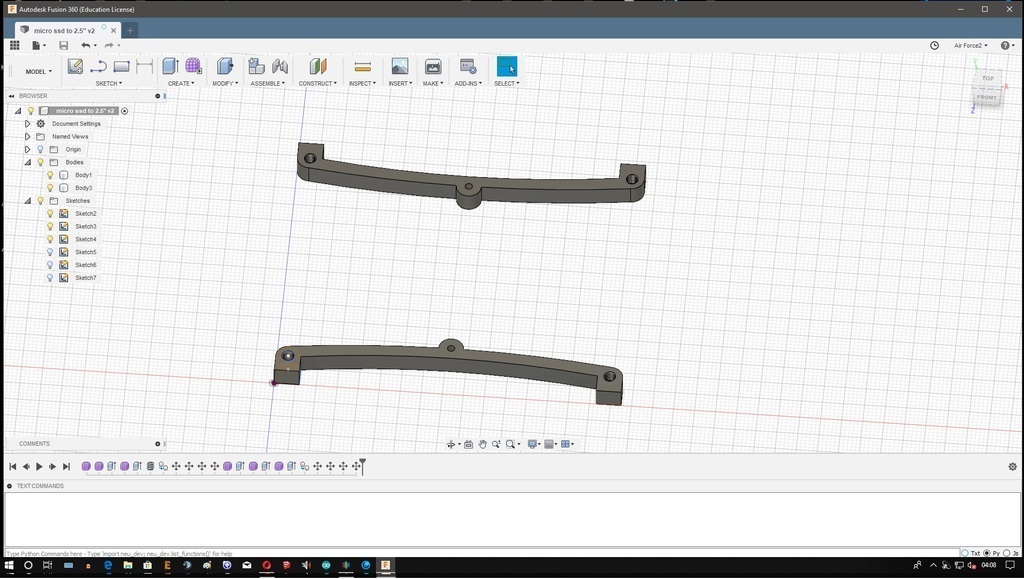Open the Measure tool in Inspect
Image resolution: width=1024 pixels, height=579 pixels.
click(x=362, y=67)
